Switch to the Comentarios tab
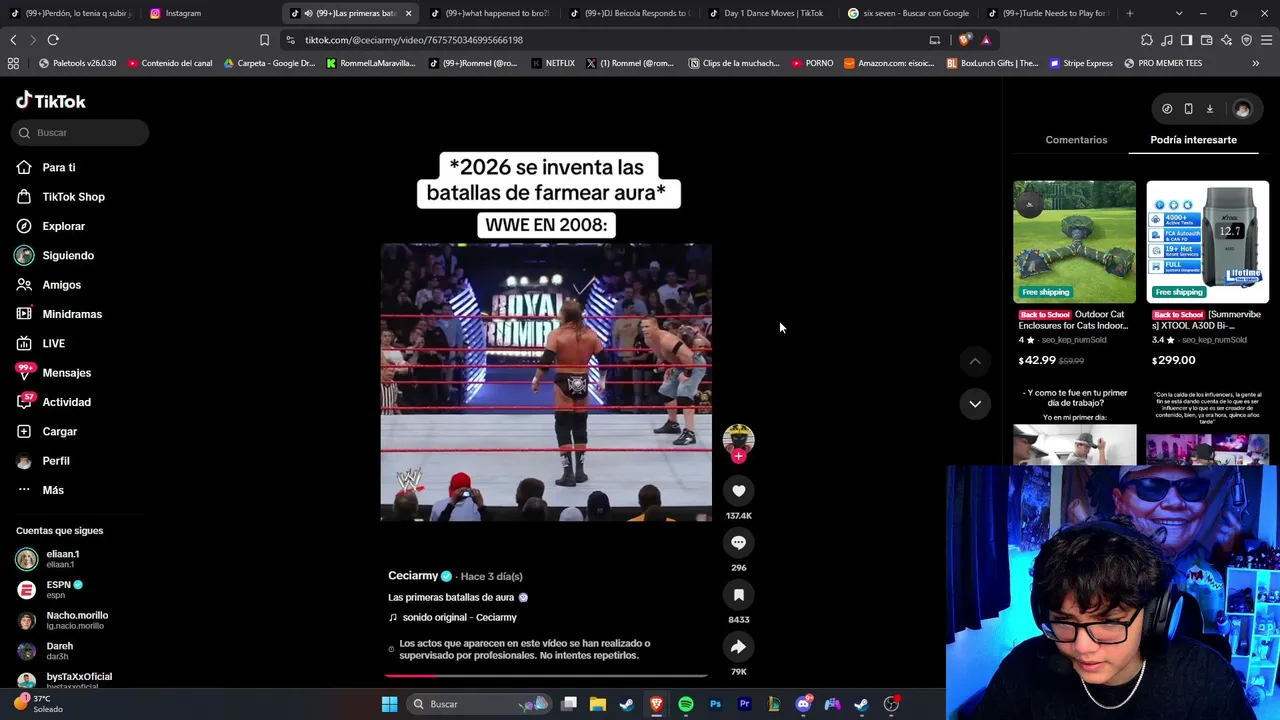1280x720 pixels. (x=1076, y=140)
